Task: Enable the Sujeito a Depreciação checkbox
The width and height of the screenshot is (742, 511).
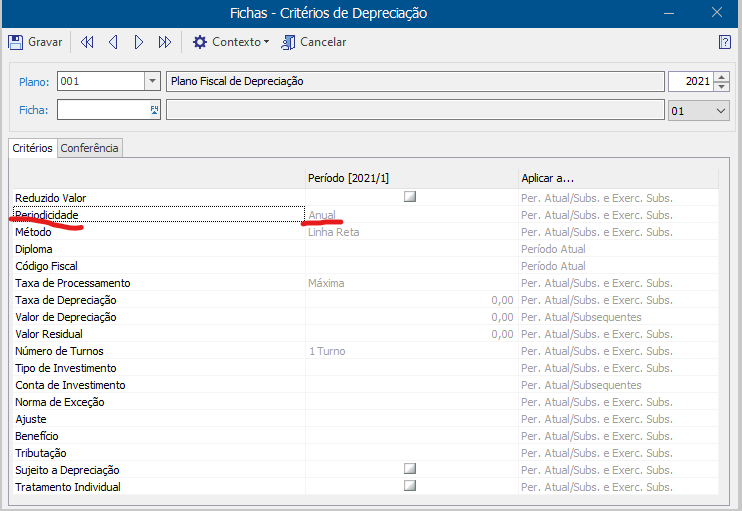Action: tap(410, 469)
